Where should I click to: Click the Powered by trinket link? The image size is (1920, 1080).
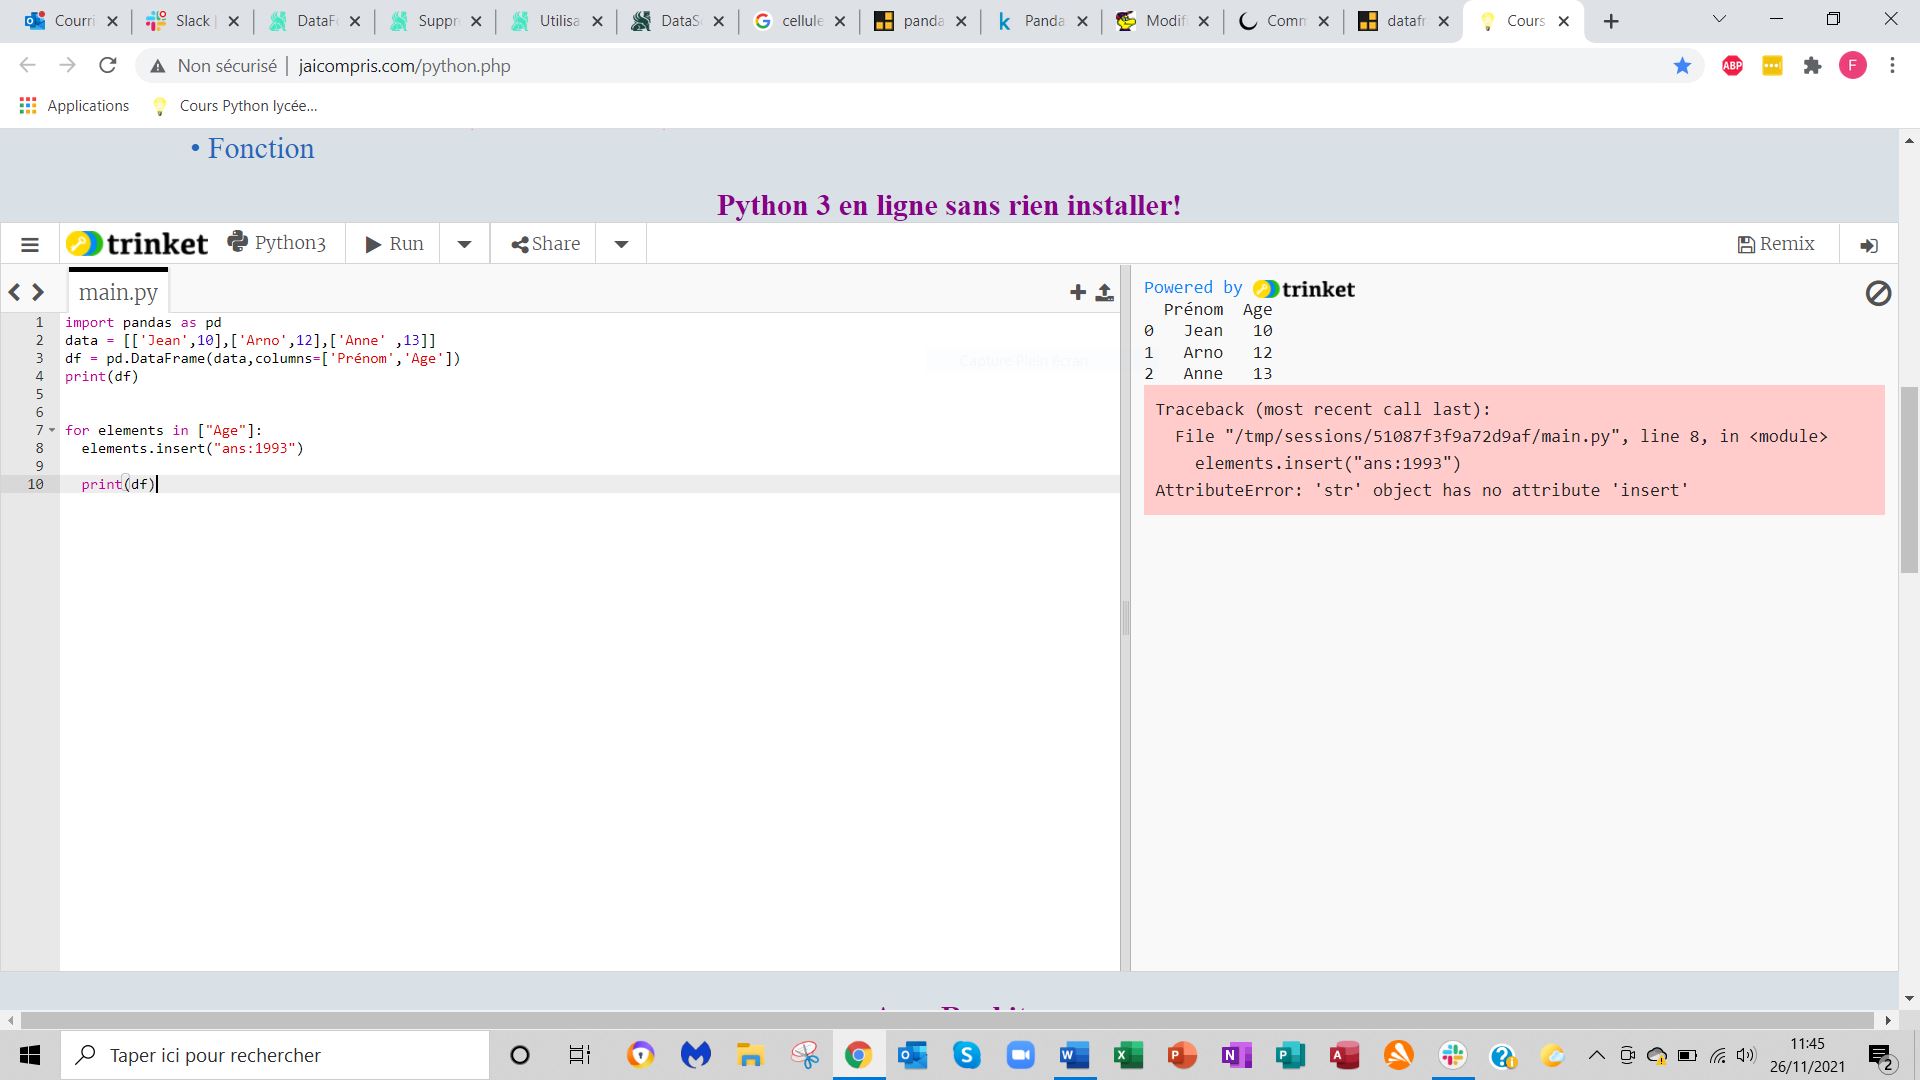point(1249,289)
